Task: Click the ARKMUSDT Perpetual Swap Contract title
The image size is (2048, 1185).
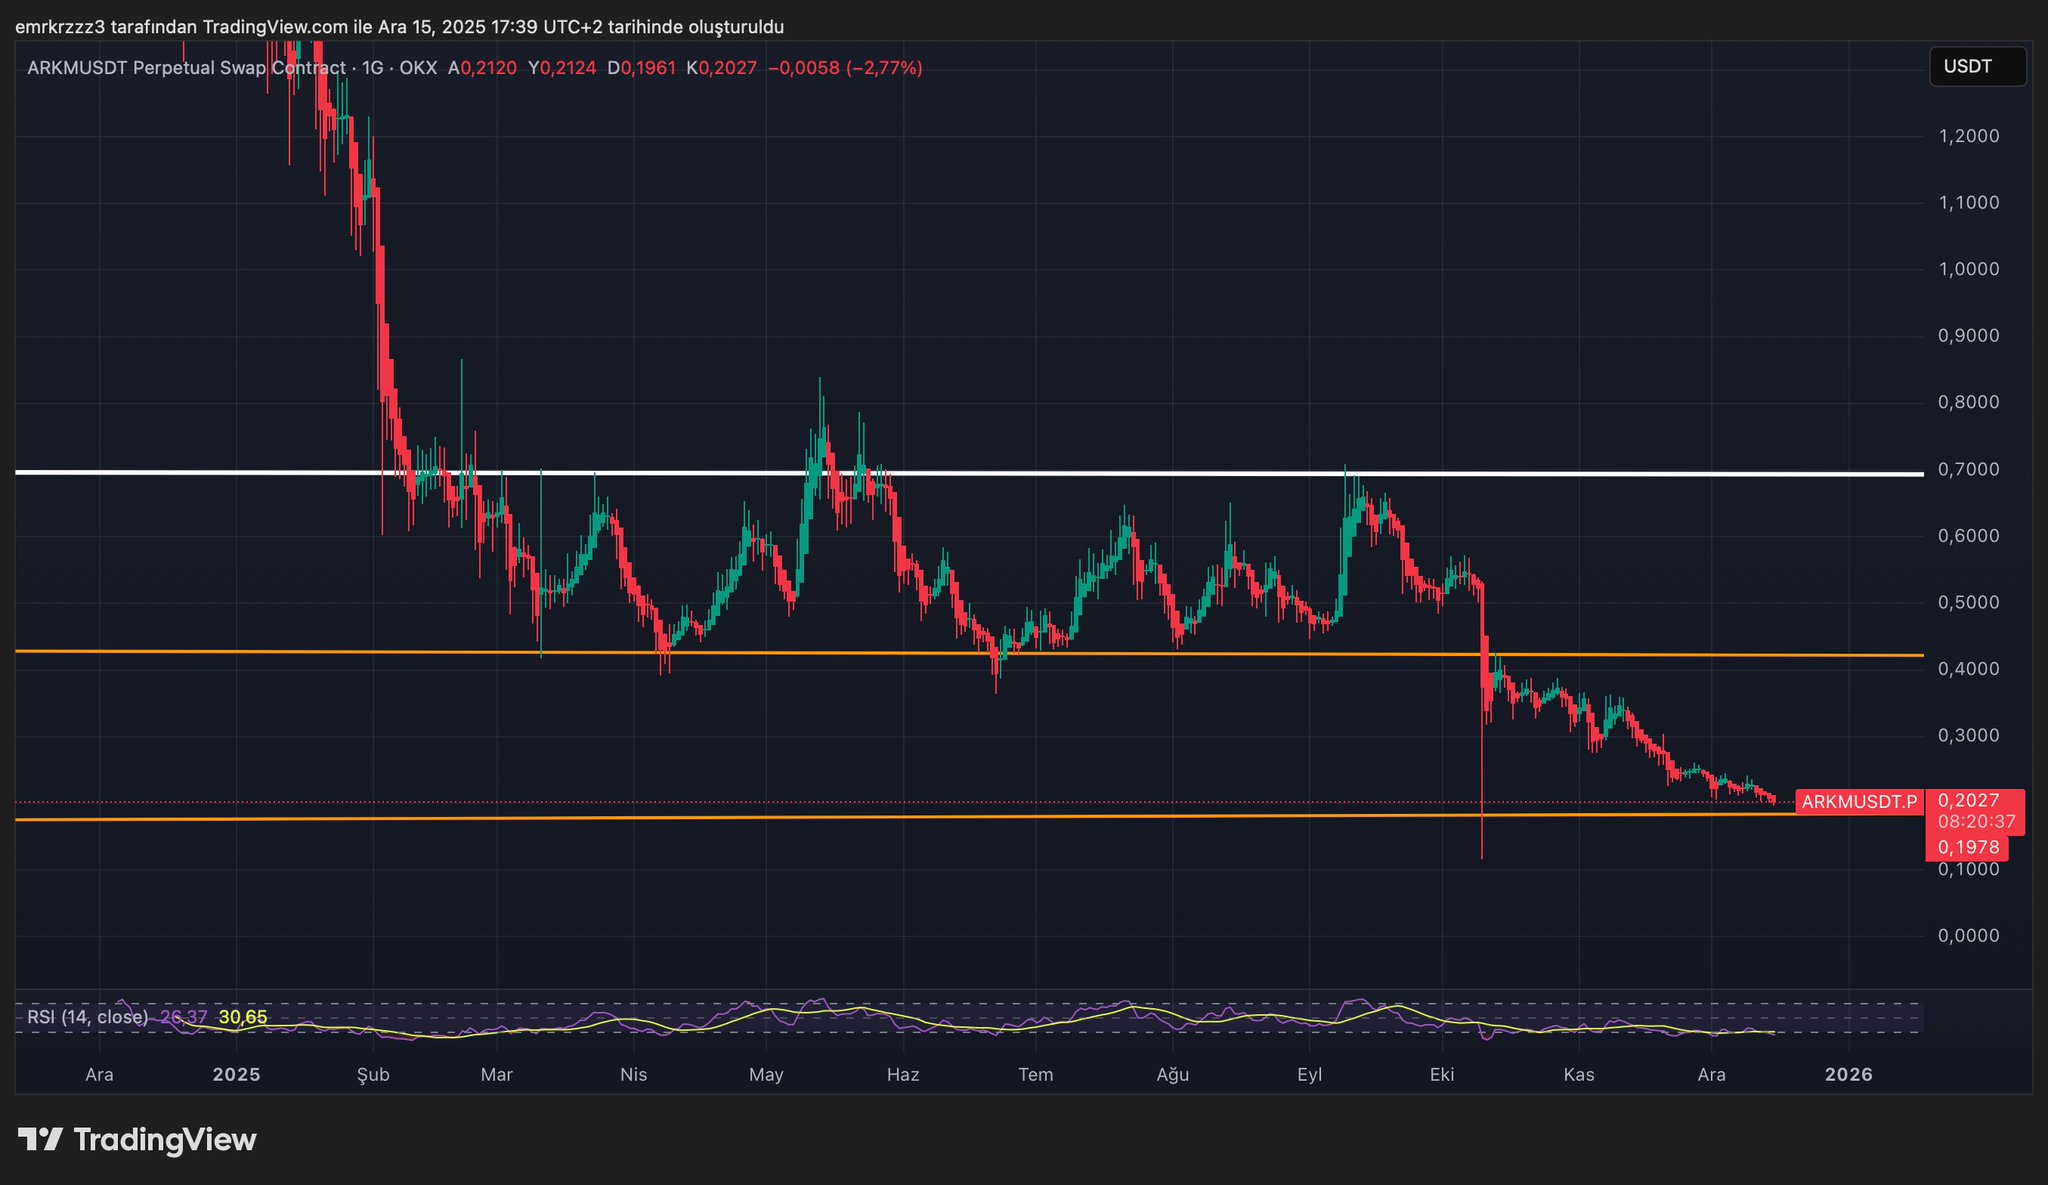Action: point(186,68)
